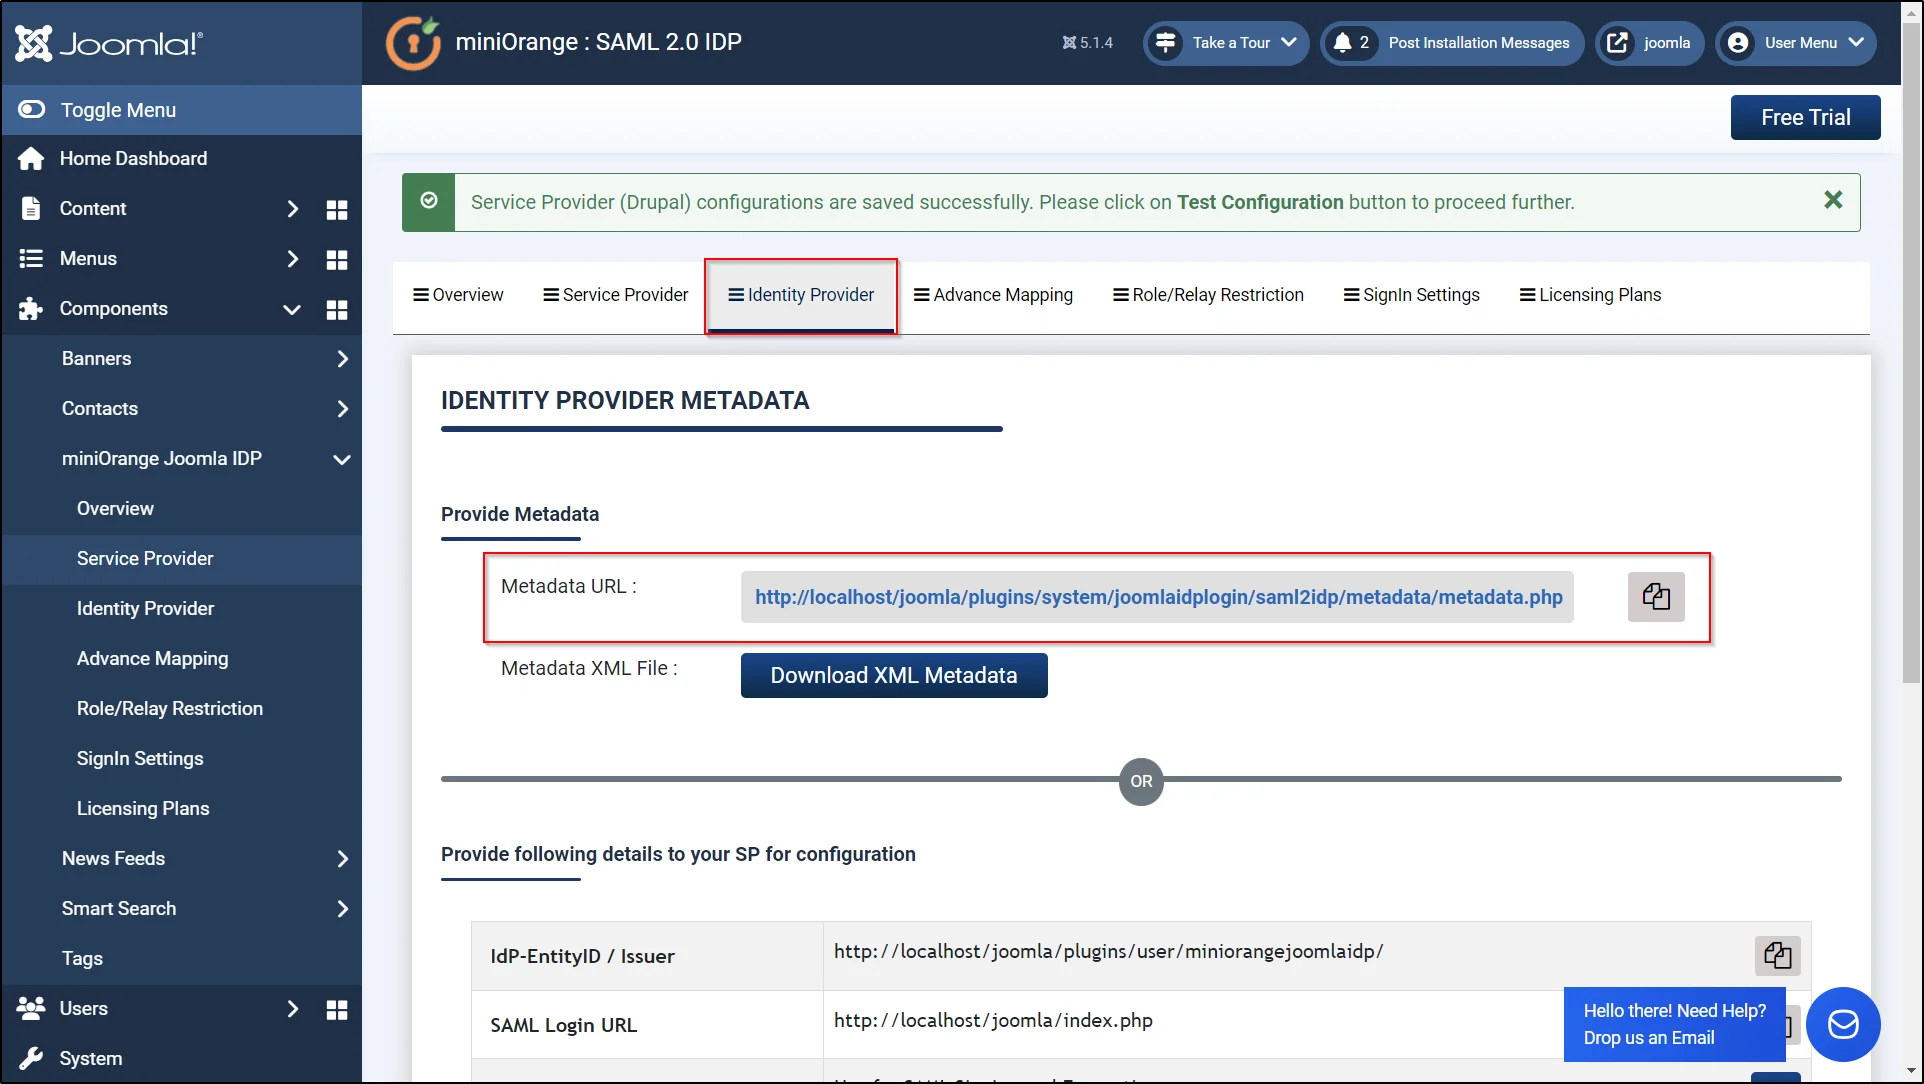This screenshot has width=1924, height=1084.
Task: Click the Content file icon
Action: 31,209
